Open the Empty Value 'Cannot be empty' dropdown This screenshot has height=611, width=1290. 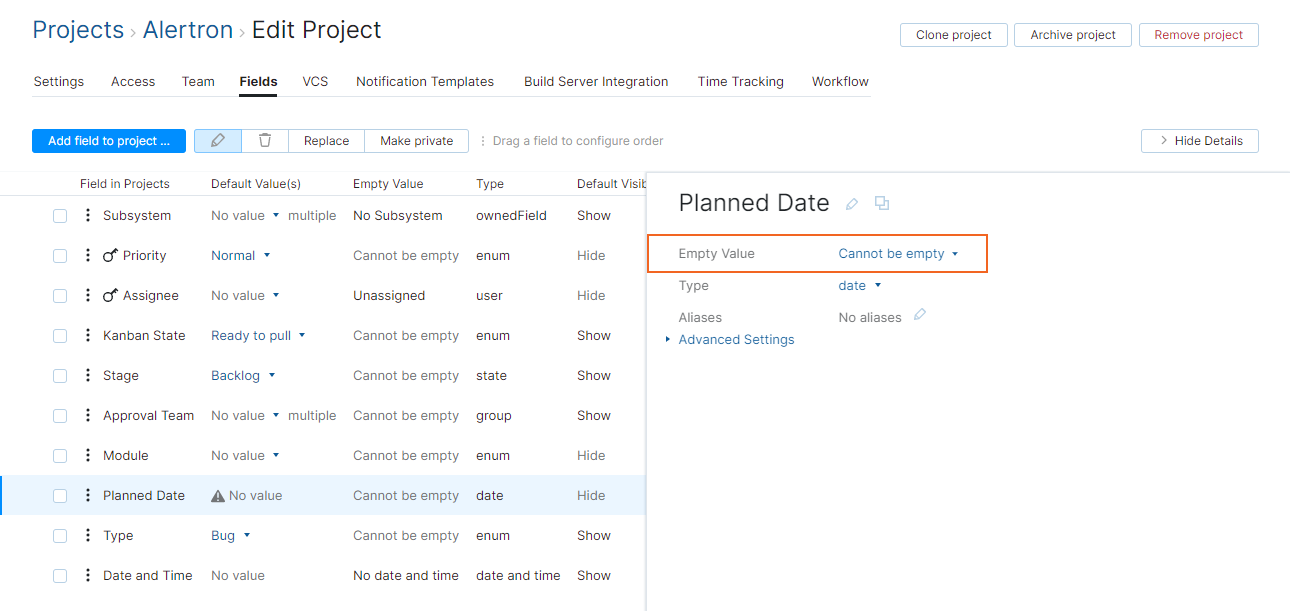[898, 254]
